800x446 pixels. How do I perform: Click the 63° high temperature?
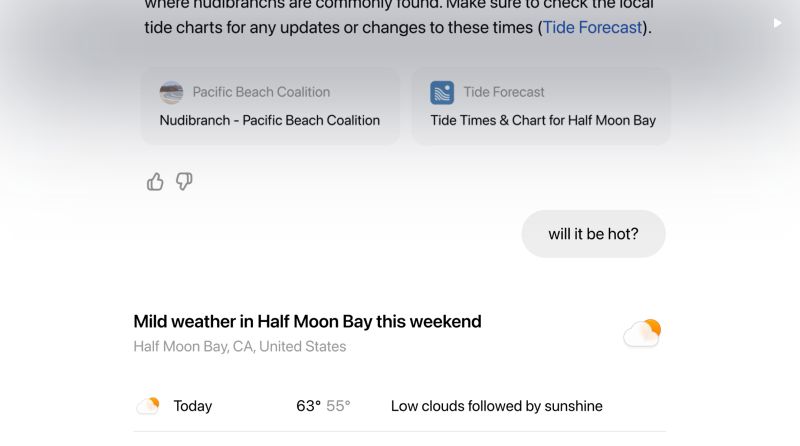(x=308, y=406)
